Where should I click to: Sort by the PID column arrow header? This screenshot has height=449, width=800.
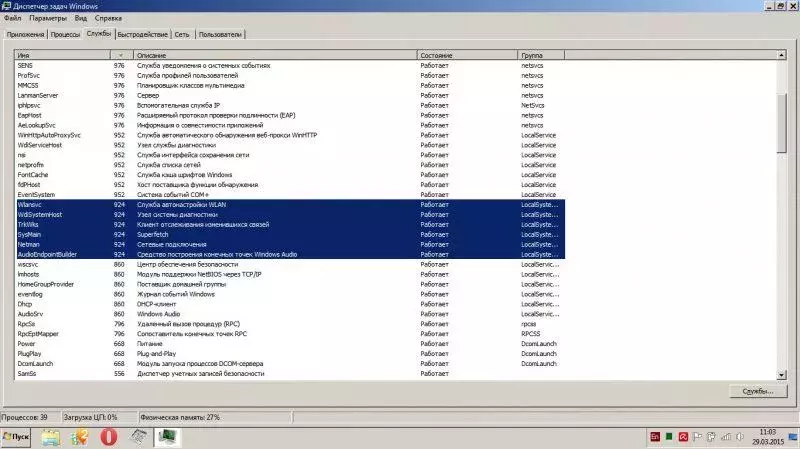[x=121, y=55]
